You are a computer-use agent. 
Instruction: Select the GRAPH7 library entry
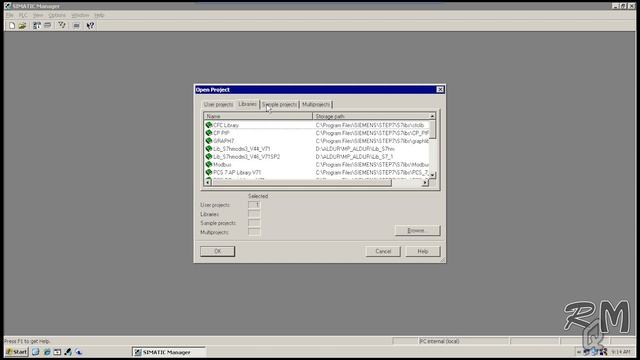tap(316, 141)
